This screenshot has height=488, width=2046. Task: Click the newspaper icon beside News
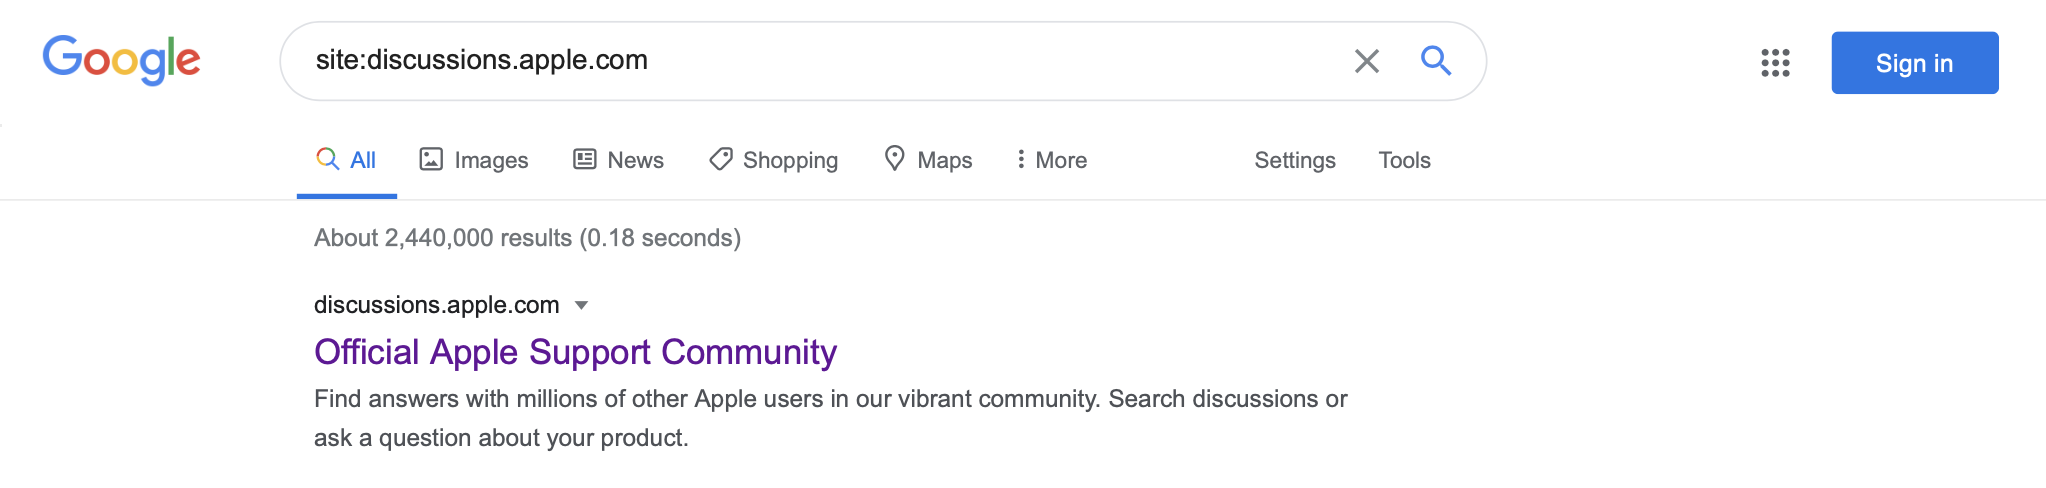pyautogui.click(x=585, y=159)
